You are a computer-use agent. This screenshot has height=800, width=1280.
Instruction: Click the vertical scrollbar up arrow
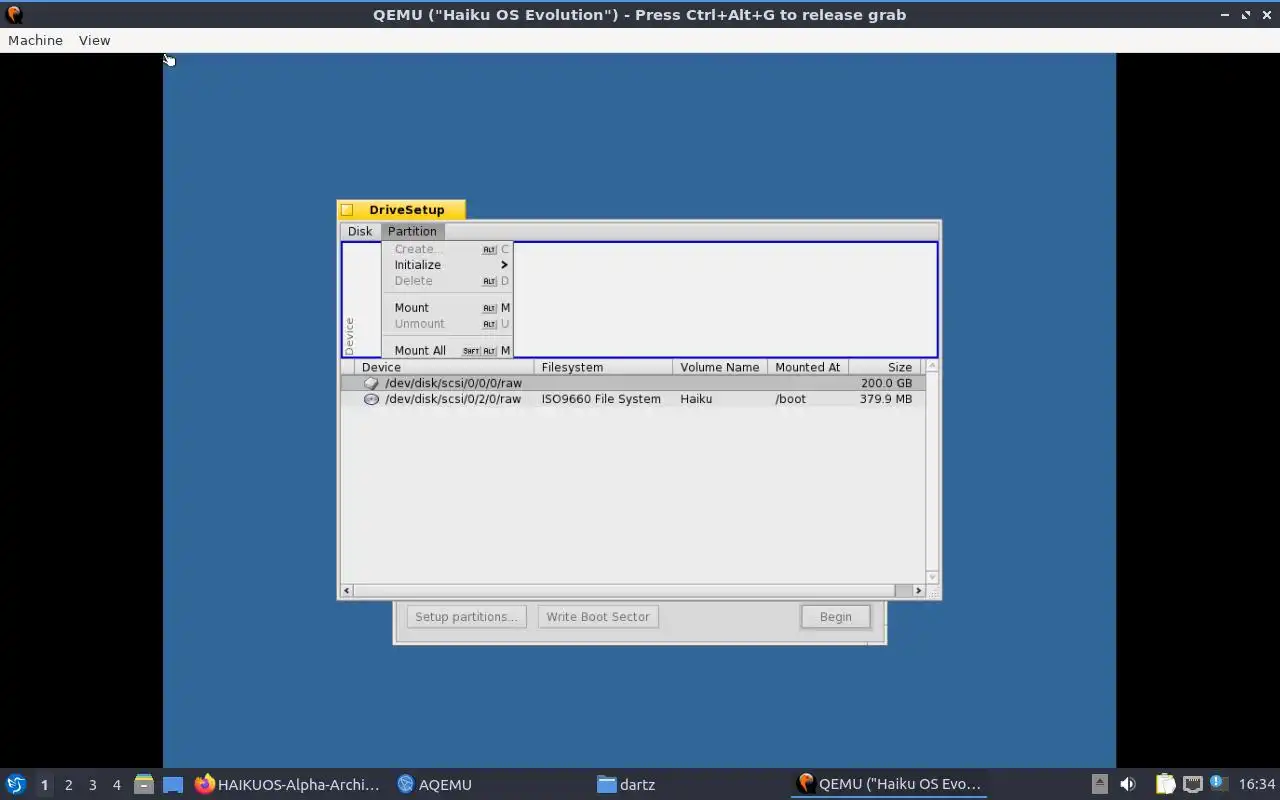point(932,367)
